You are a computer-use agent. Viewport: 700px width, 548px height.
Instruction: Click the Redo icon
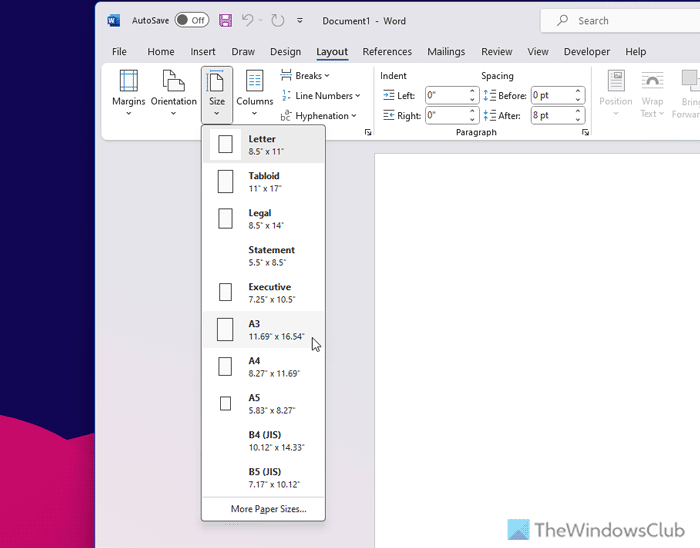[278, 21]
